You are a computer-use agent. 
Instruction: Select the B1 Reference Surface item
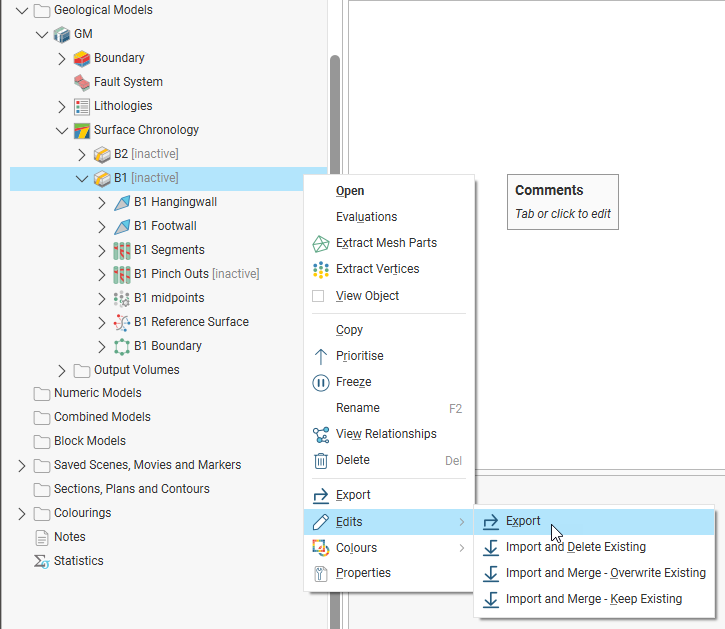click(191, 322)
